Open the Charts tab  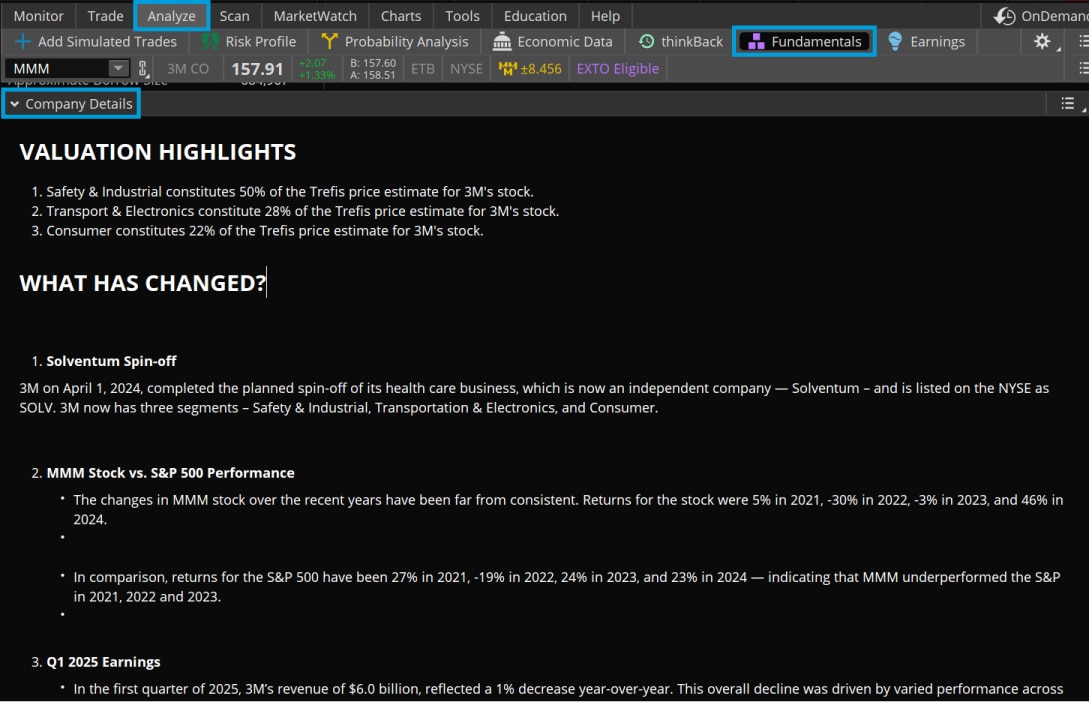tap(401, 15)
